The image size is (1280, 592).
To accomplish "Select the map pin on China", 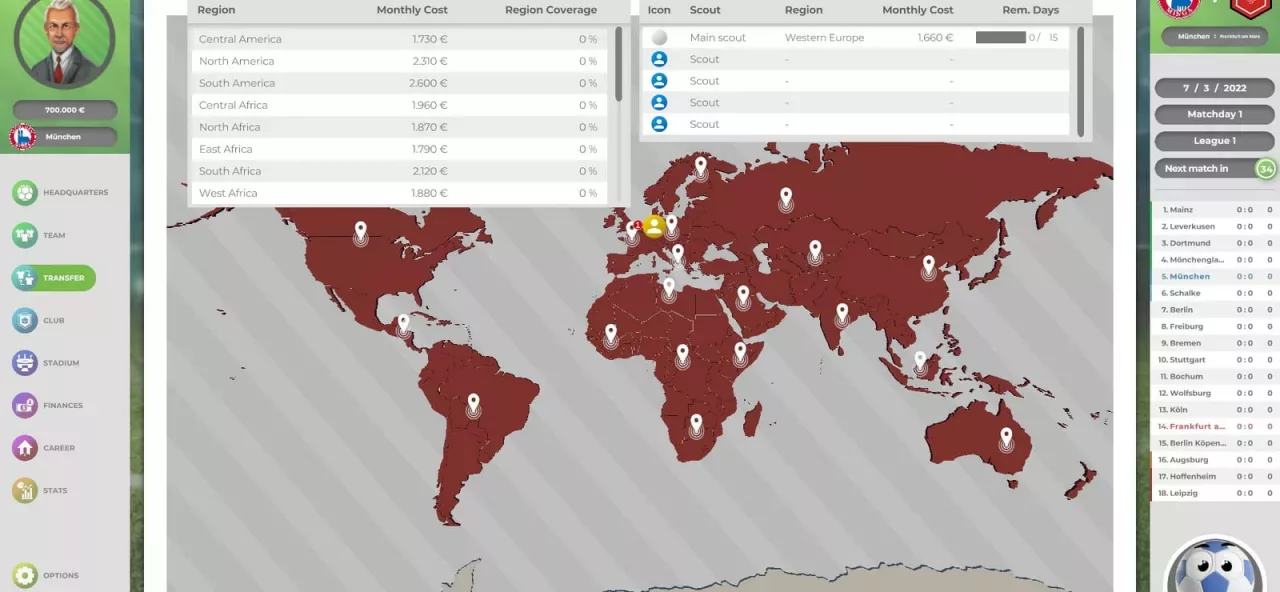I will (928, 267).
